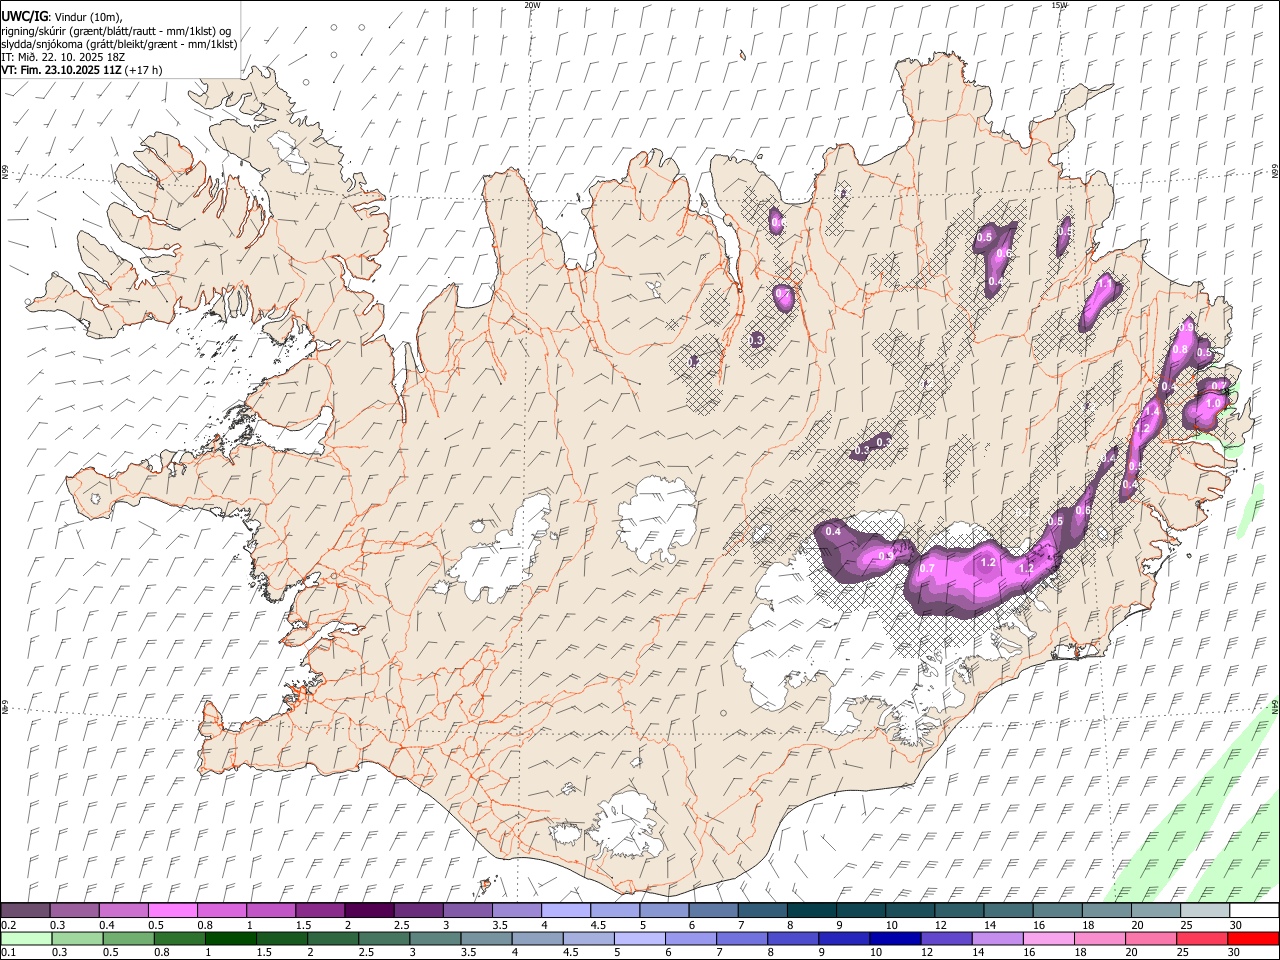1280x960 pixels.
Task: Click the white 30 swatch in the upper legend
Action: click(1253, 910)
